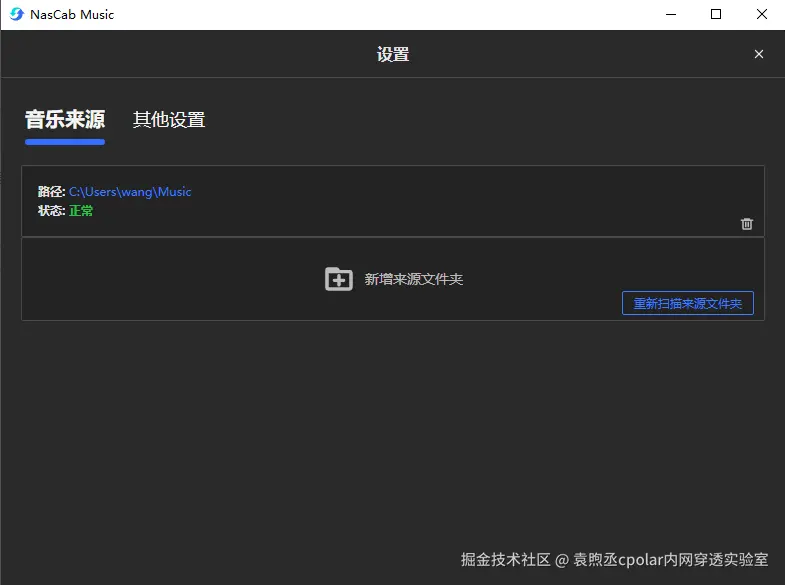Screen dimensions: 785x585
Task: Click the add-folder icon next to 新增来源文件夹
Action: coord(339,279)
